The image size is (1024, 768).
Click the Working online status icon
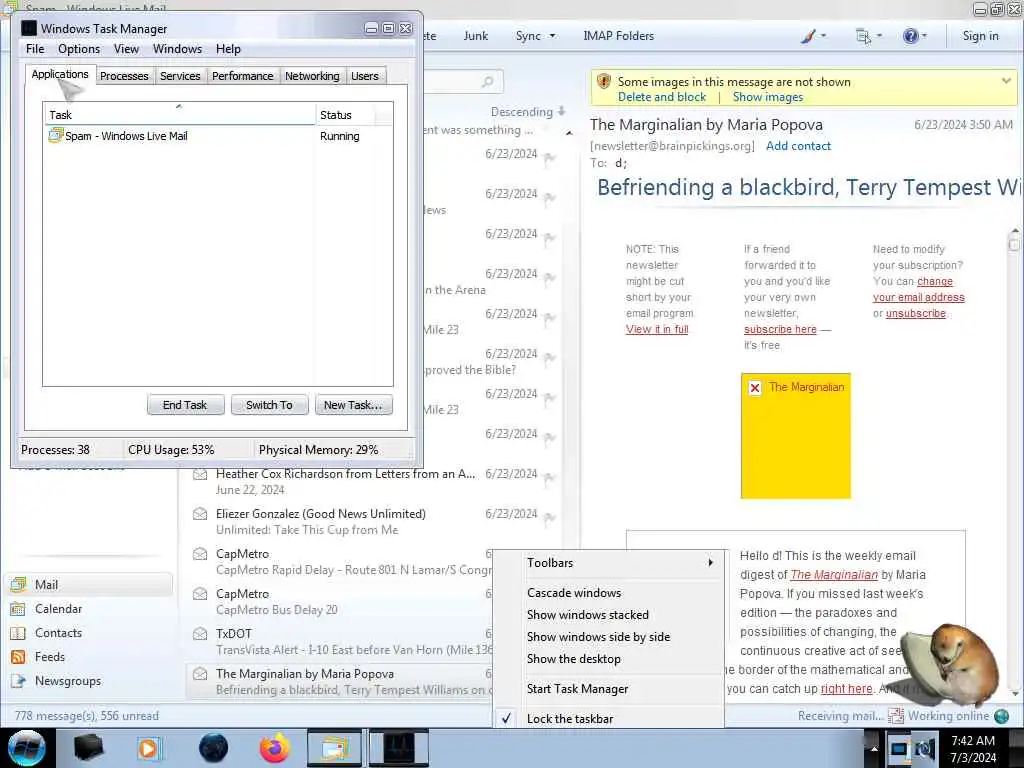pyautogui.click(x=1001, y=716)
